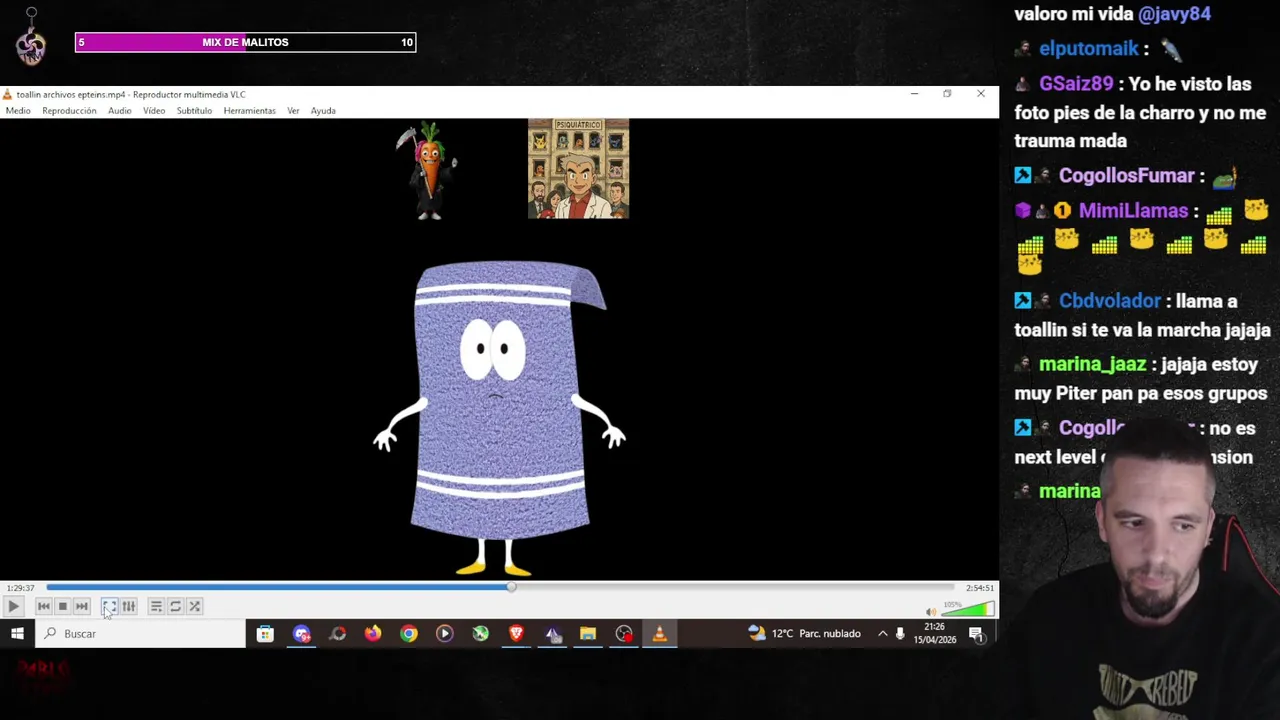
Task: Click username elputomaik in chat
Action: click(1089, 49)
